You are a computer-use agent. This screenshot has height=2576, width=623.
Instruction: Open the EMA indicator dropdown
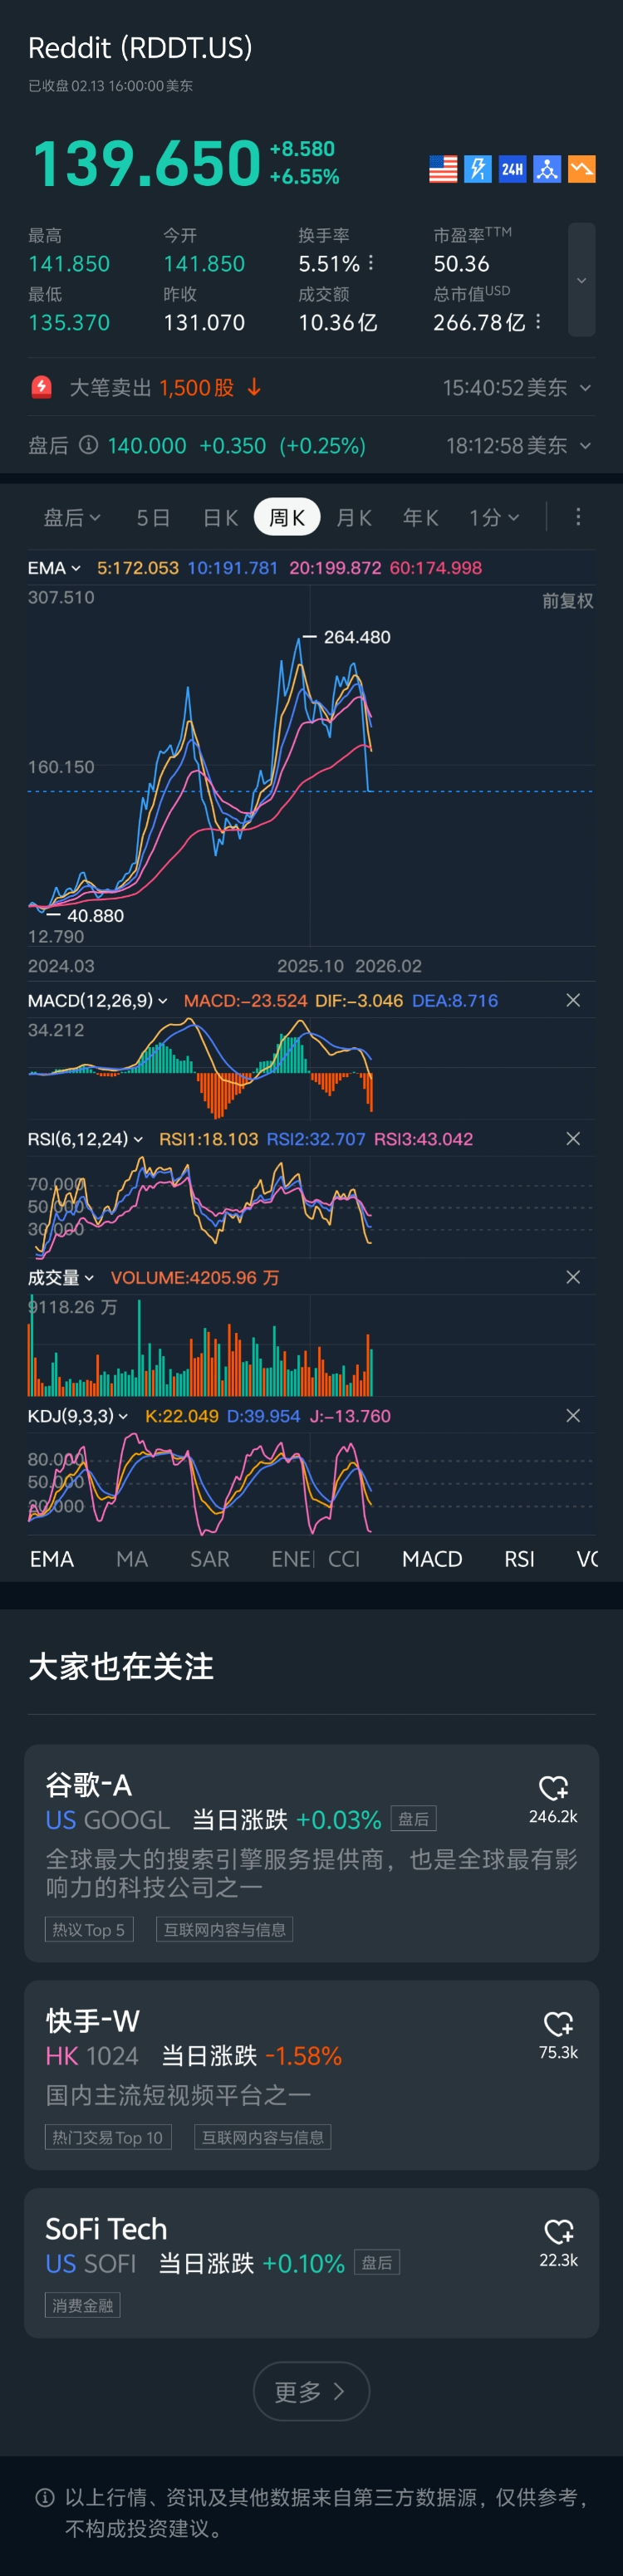[x=54, y=568]
